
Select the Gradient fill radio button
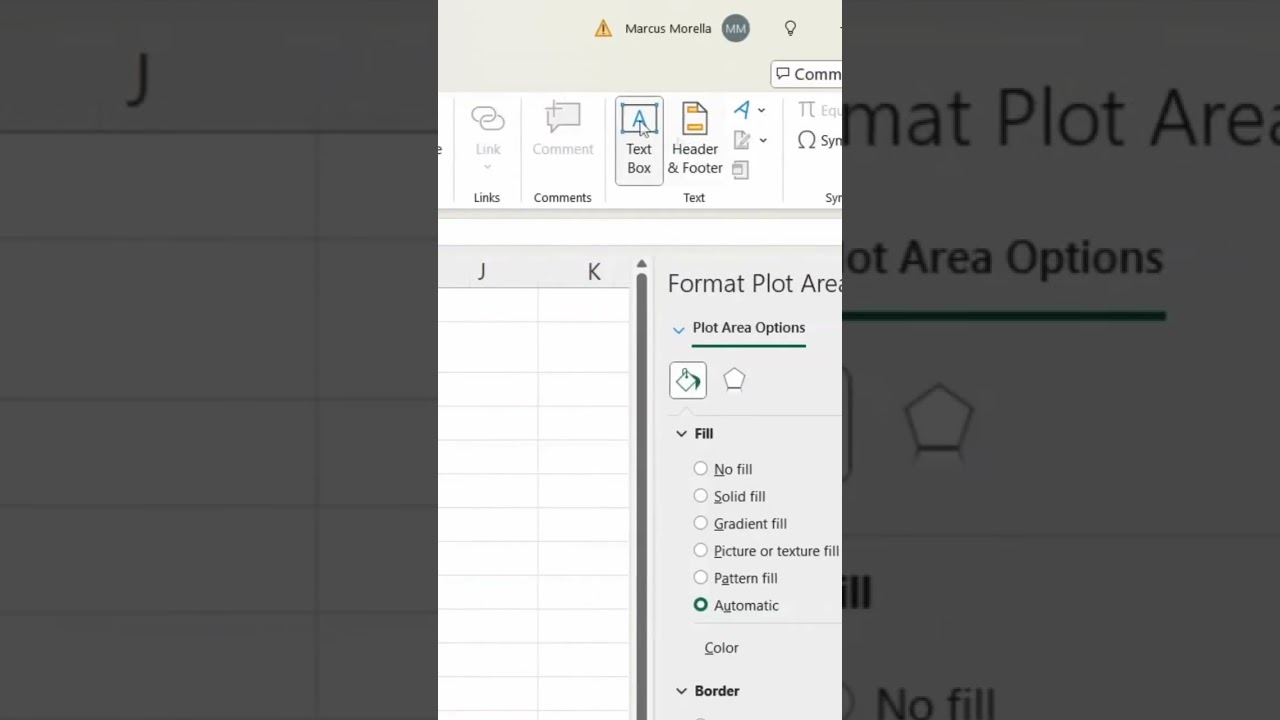click(700, 522)
